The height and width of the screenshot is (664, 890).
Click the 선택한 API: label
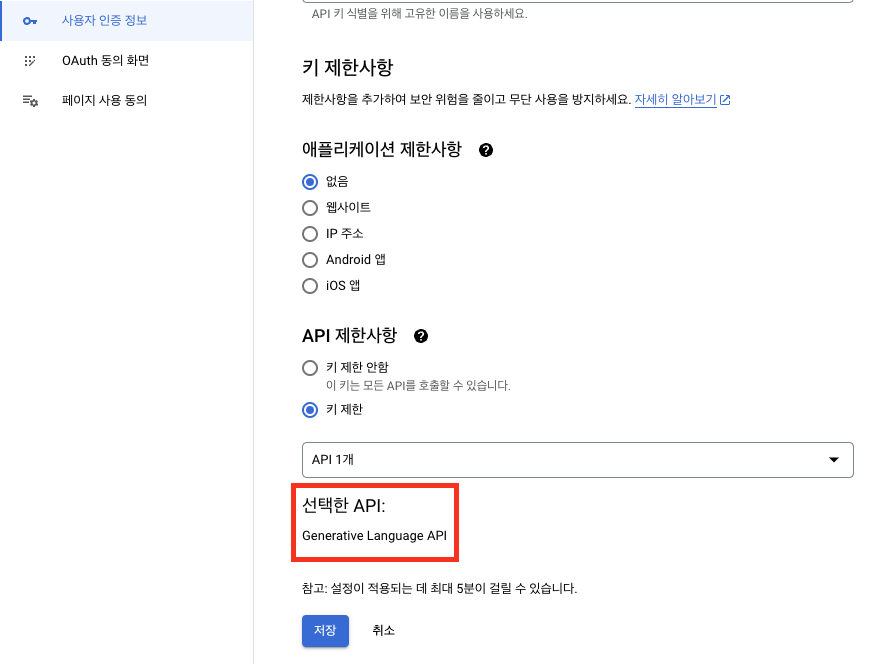pos(343,505)
